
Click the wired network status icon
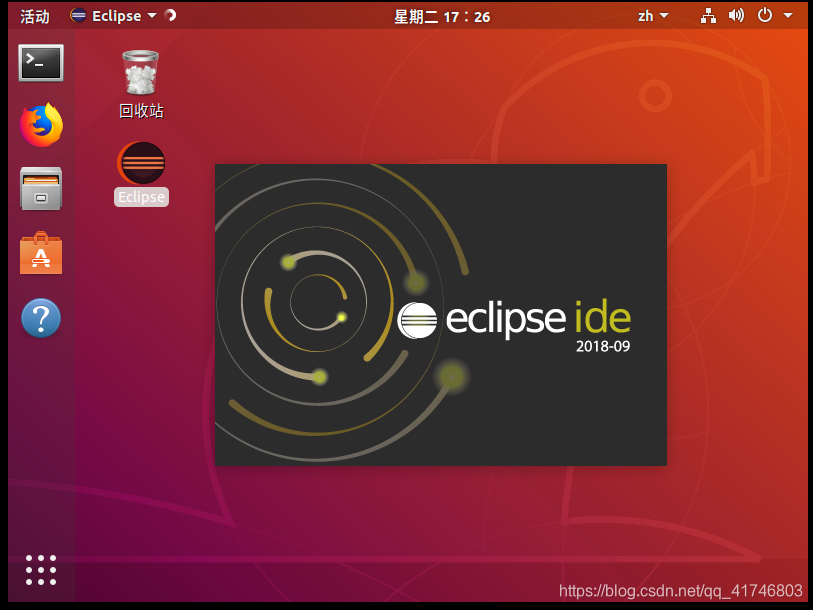pyautogui.click(x=708, y=16)
